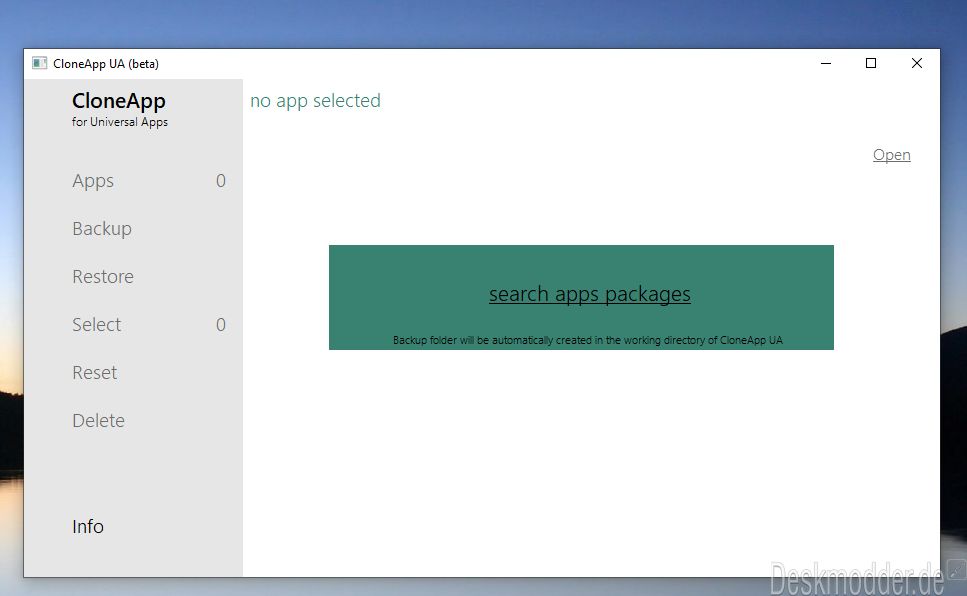The width and height of the screenshot is (967, 596).
Task: Click the Open link
Action: point(891,155)
